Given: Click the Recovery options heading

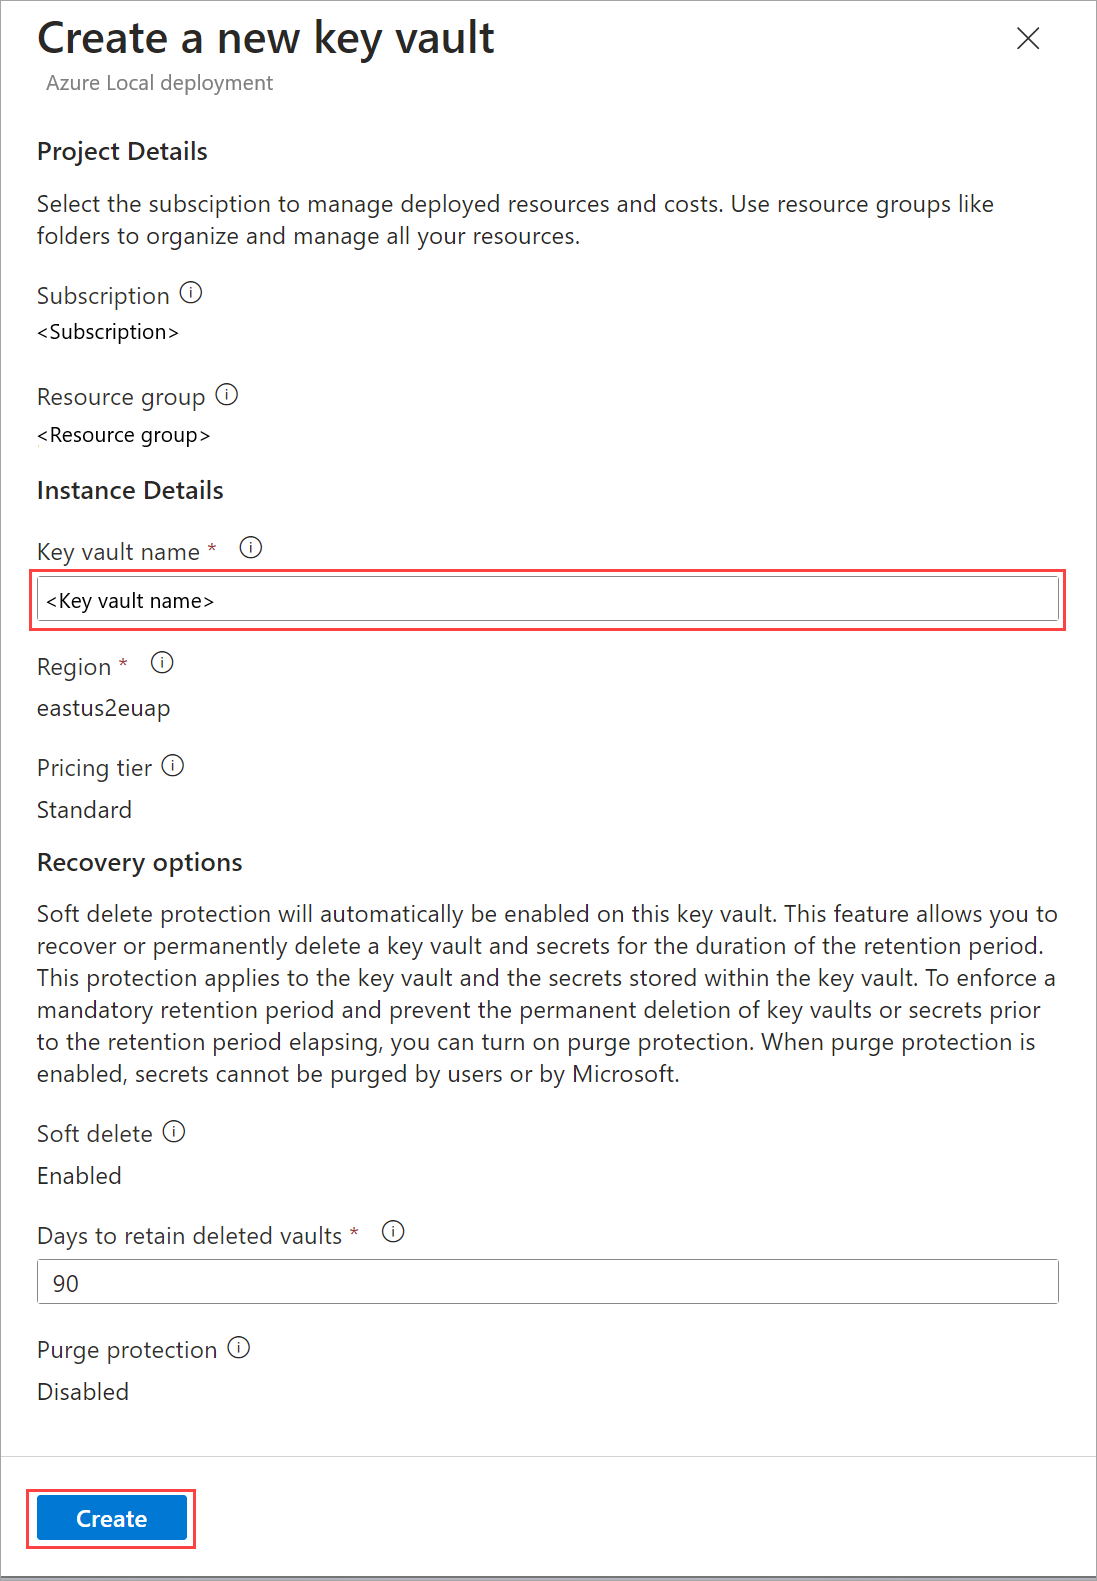Looking at the screenshot, I should pos(140,862).
